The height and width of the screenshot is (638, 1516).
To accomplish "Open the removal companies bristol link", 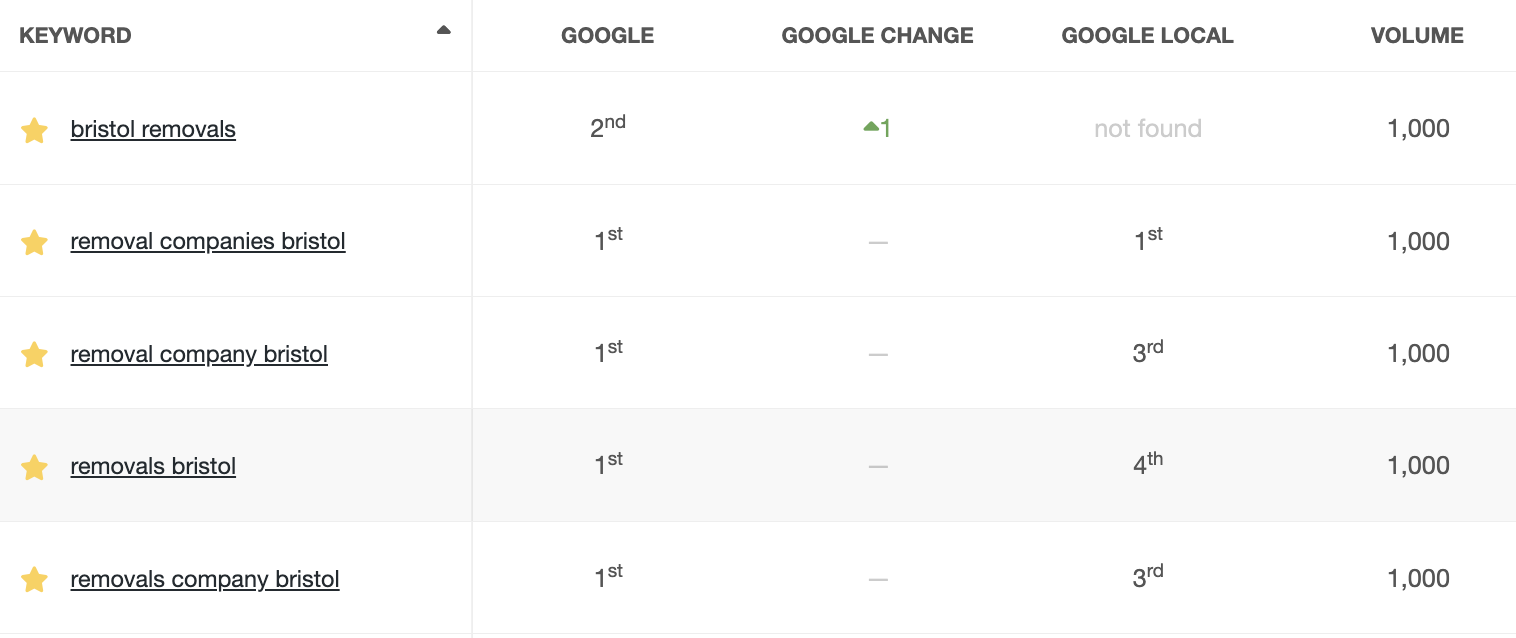I will [208, 241].
